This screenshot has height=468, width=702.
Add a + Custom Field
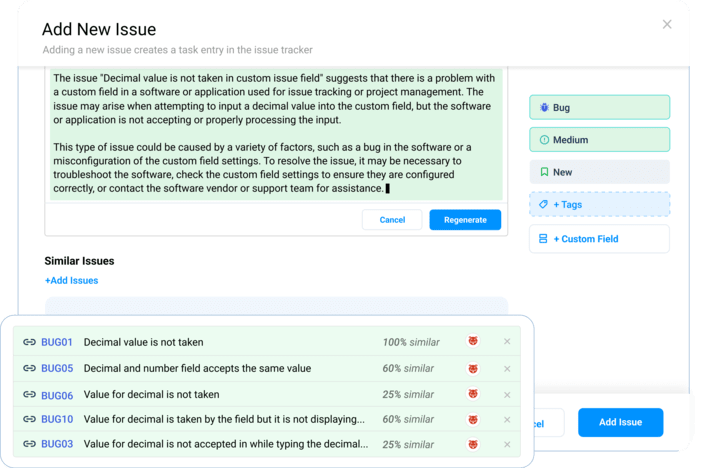pos(599,239)
